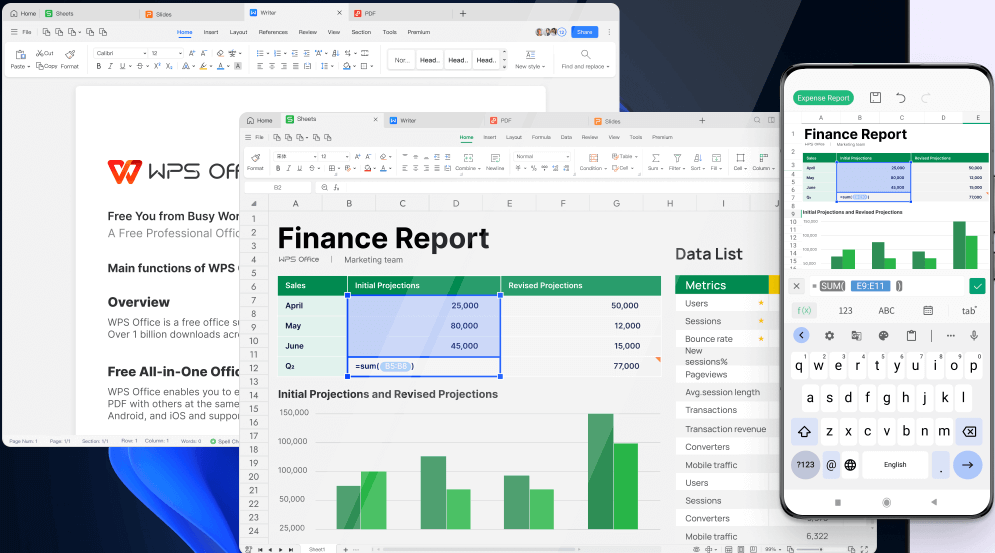The width and height of the screenshot is (995, 553).
Task: Open Find and replace magnifier in Writer
Action: [585, 55]
